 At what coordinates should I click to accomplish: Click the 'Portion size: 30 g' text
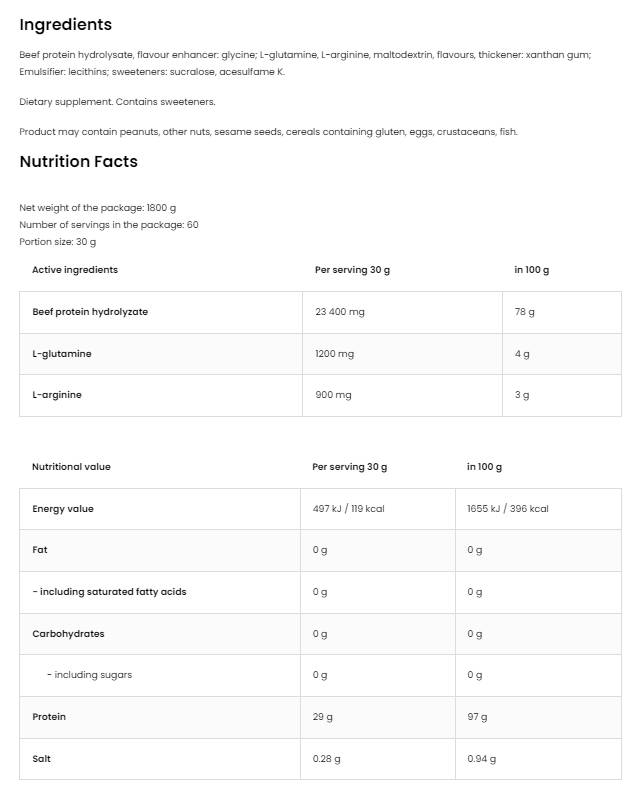click(x=58, y=242)
